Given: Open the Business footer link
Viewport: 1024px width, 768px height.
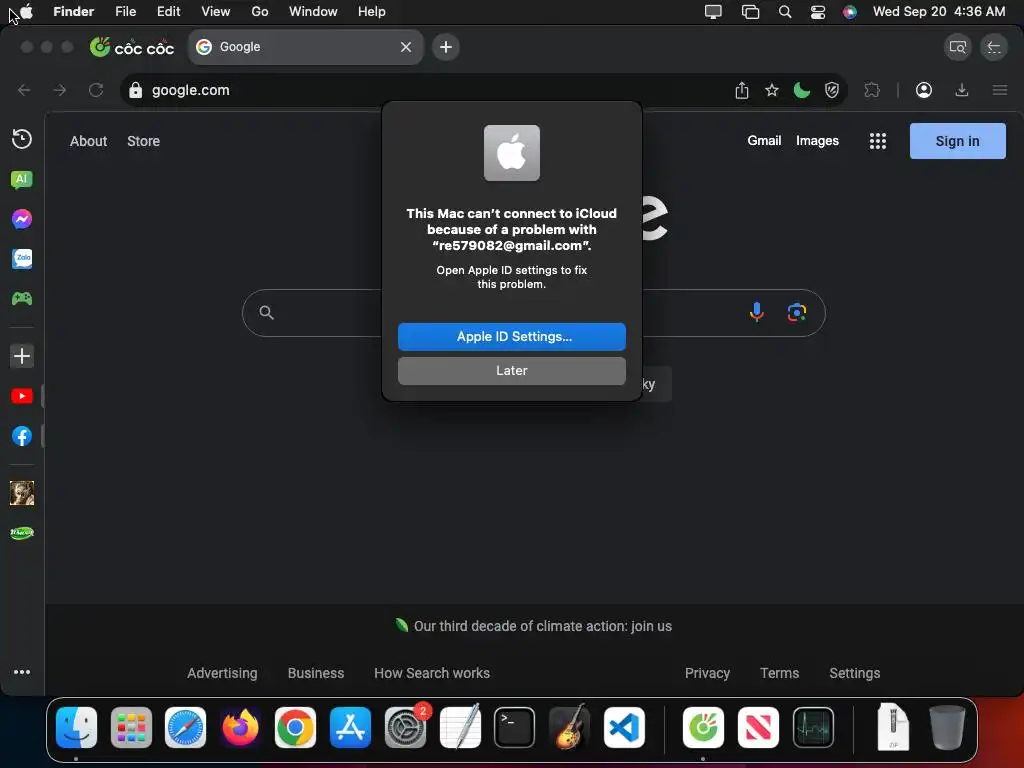Looking at the screenshot, I should (x=315, y=673).
